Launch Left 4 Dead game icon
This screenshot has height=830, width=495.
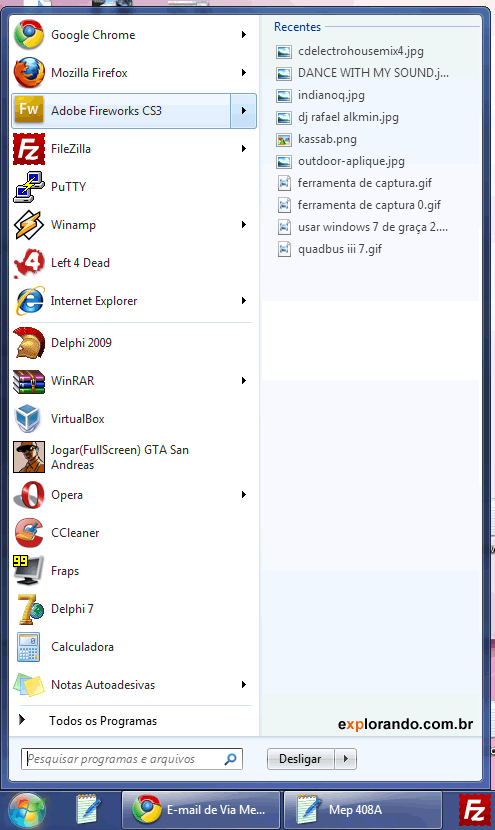(29, 263)
